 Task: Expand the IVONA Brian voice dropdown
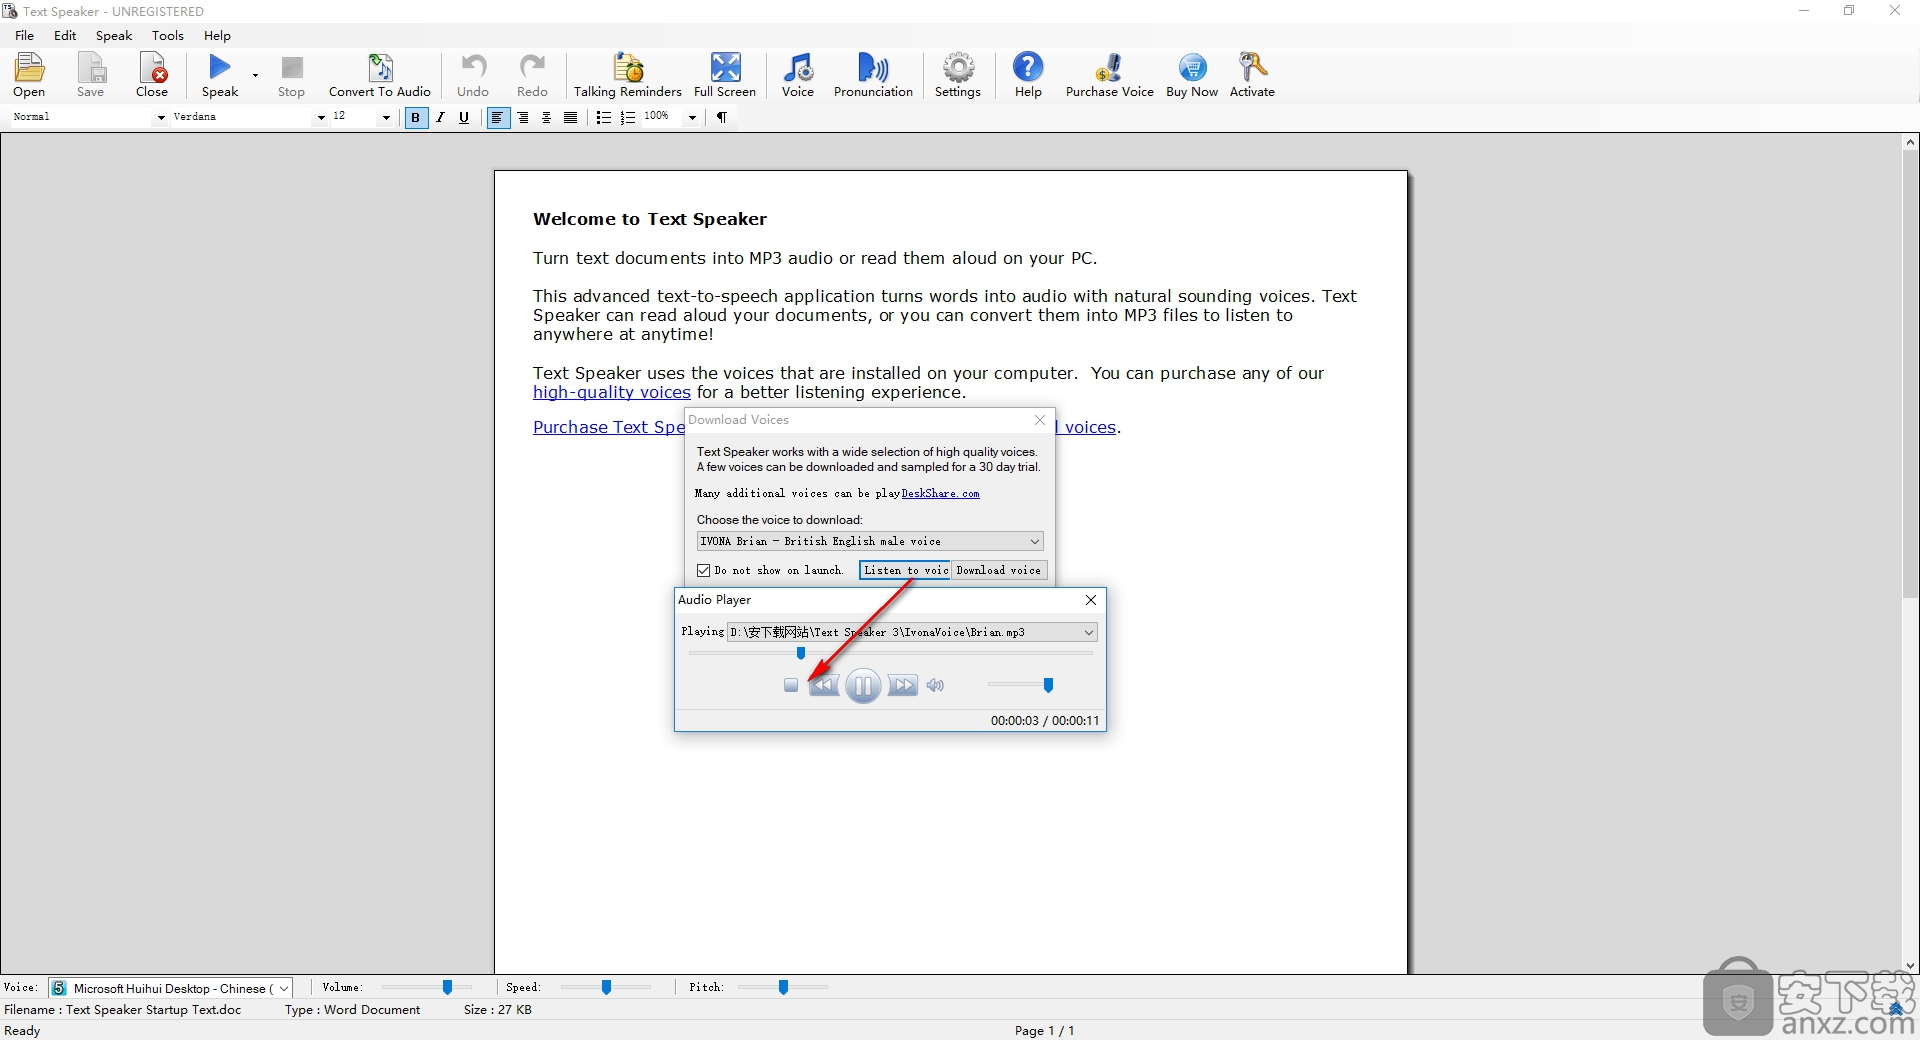point(1035,541)
